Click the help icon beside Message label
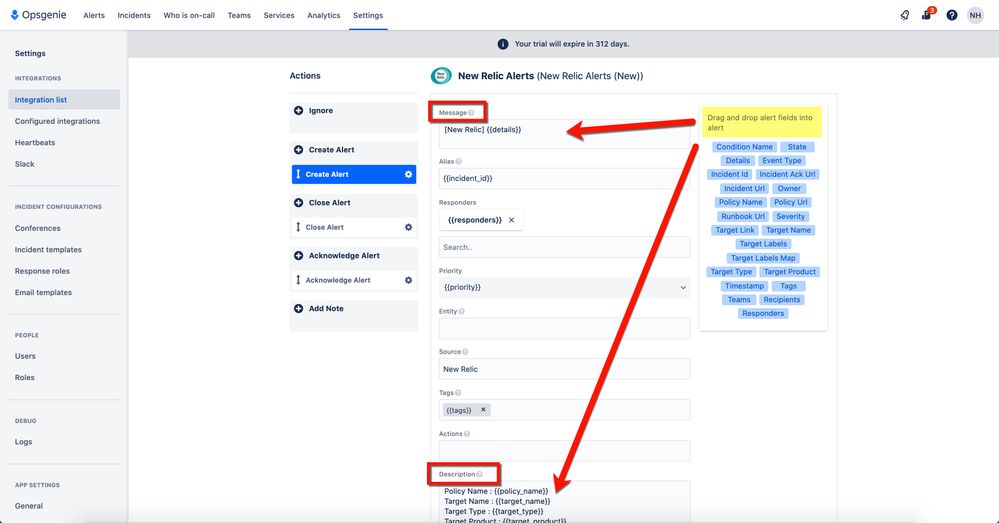This screenshot has height=523, width=999. tap(471, 113)
